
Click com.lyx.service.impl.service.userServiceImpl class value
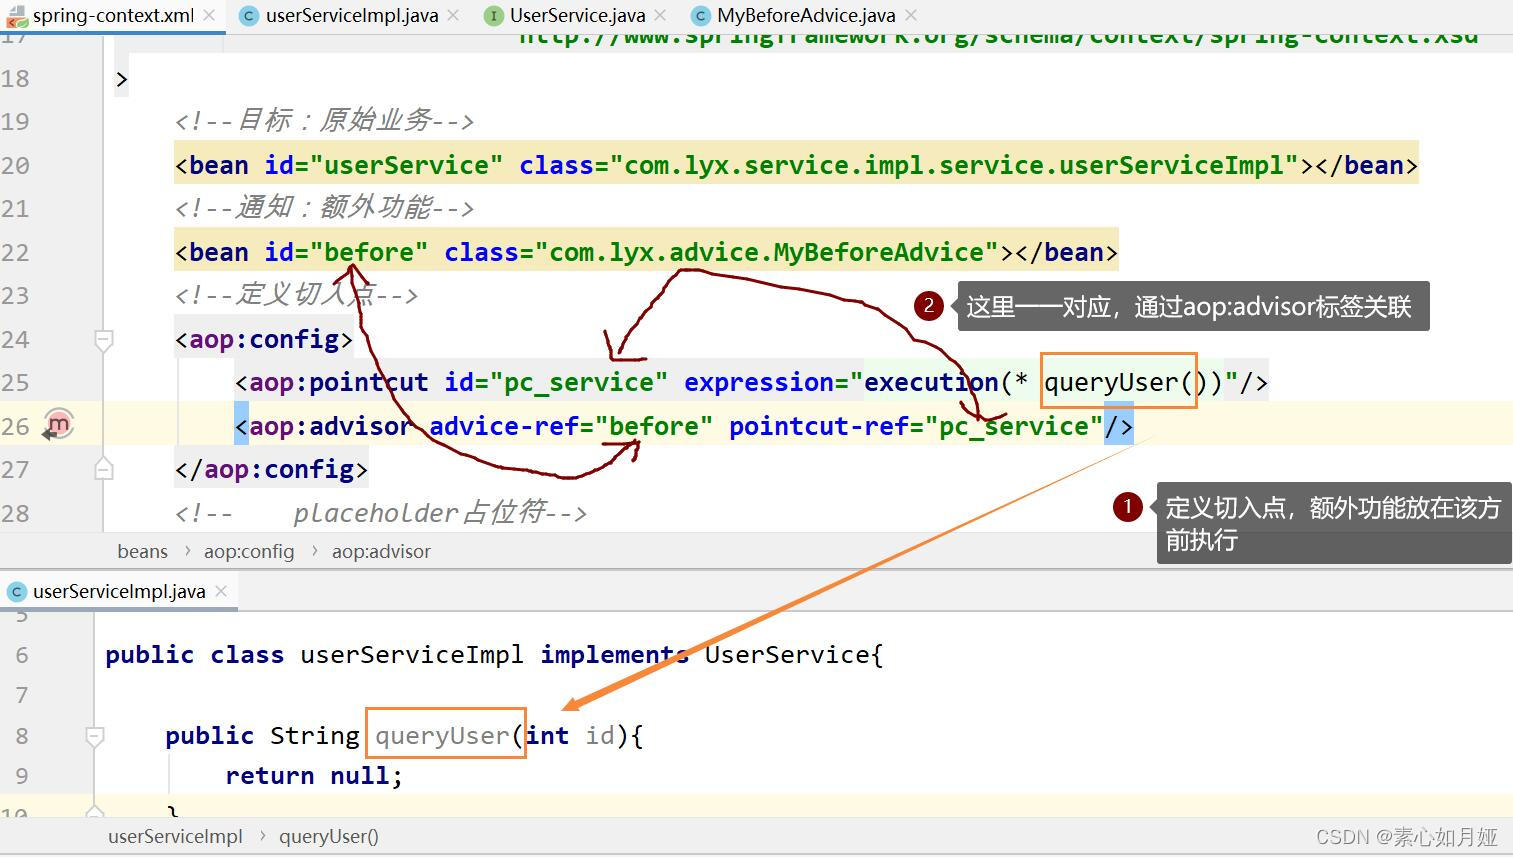click(x=955, y=165)
